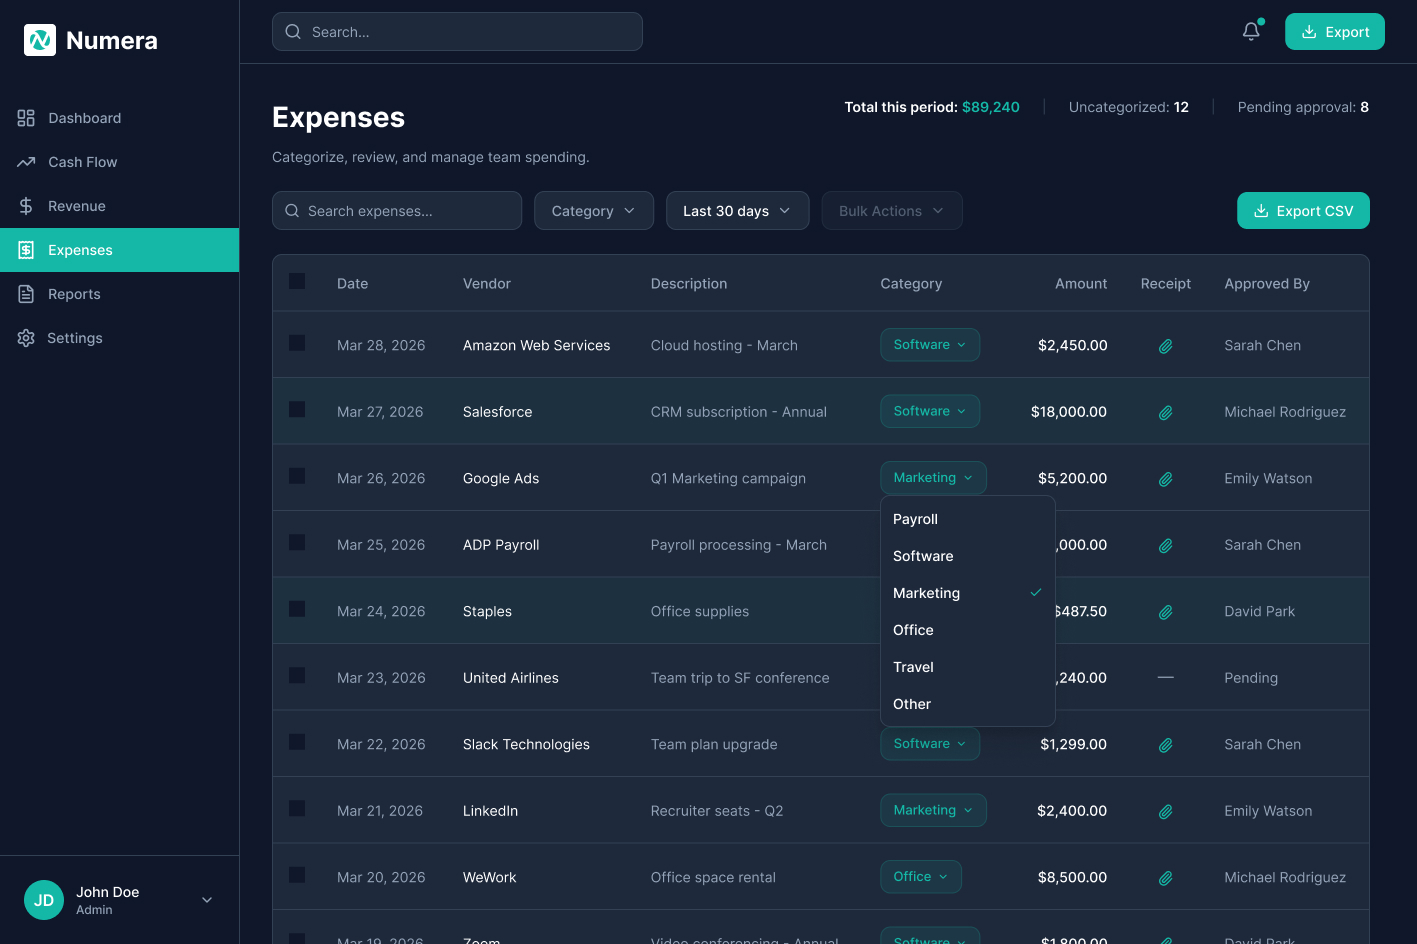This screenshot has width=1417, height=944.
Task: View receipt for Slack Technologies expense
Action: (1165, 745)
